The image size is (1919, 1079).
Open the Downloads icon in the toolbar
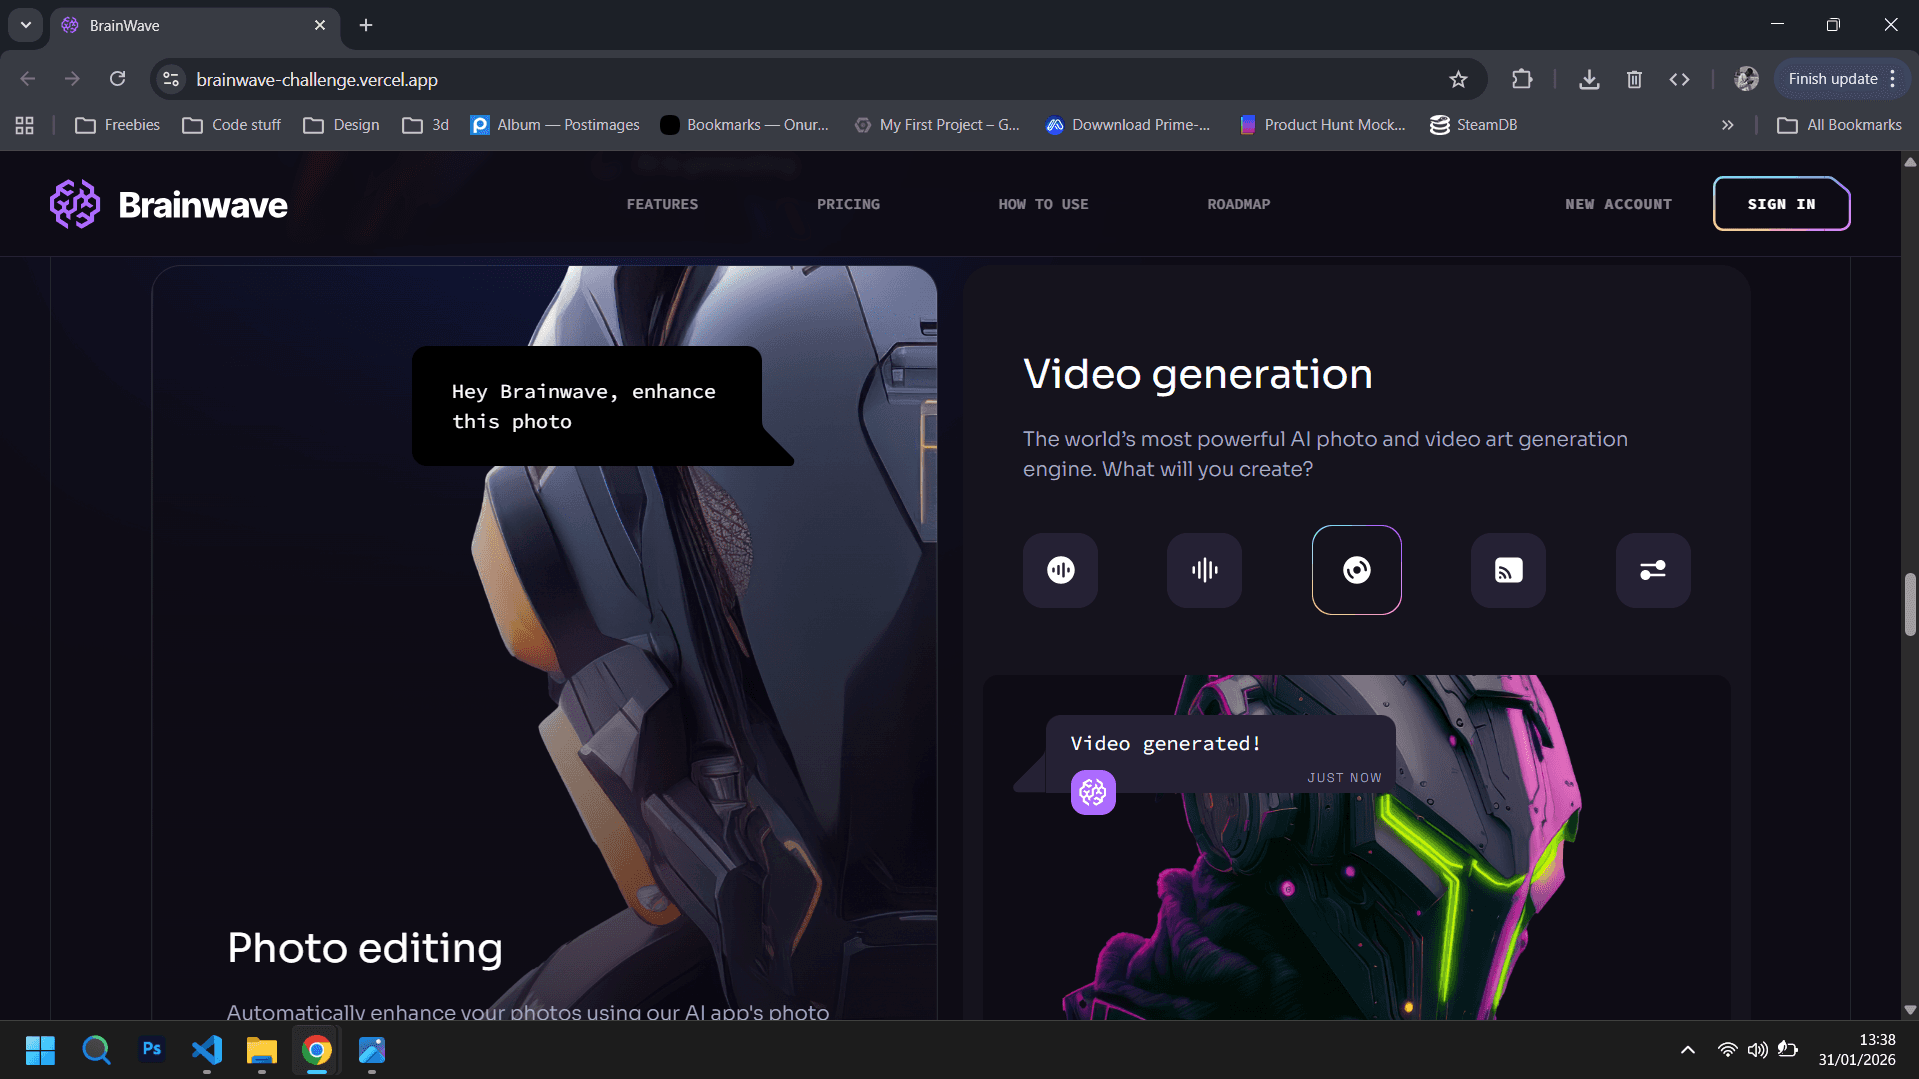pos(1589,79)
